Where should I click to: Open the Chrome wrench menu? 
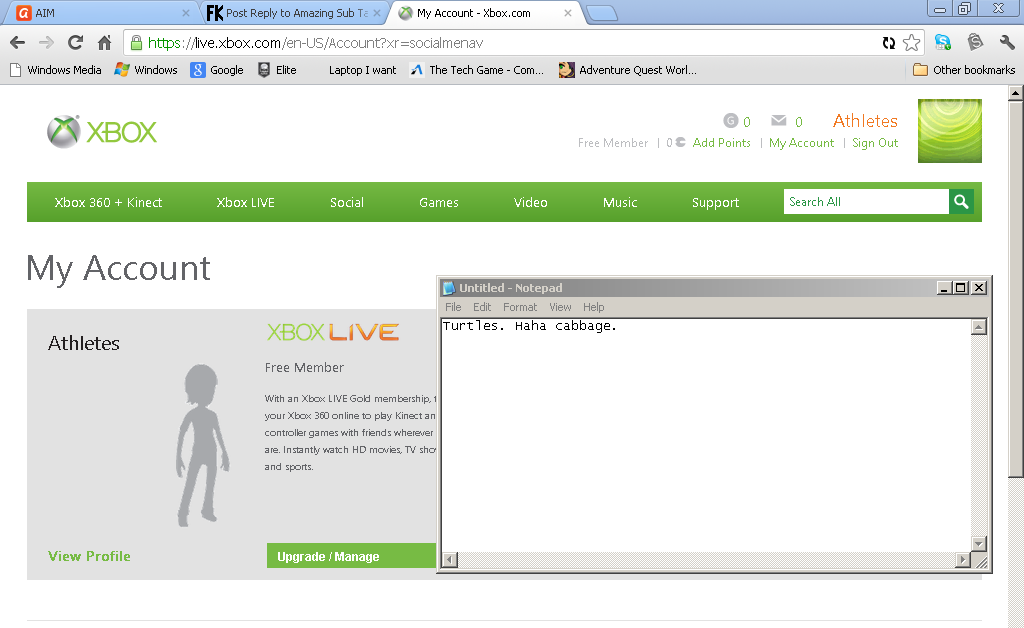(1006, 42)
